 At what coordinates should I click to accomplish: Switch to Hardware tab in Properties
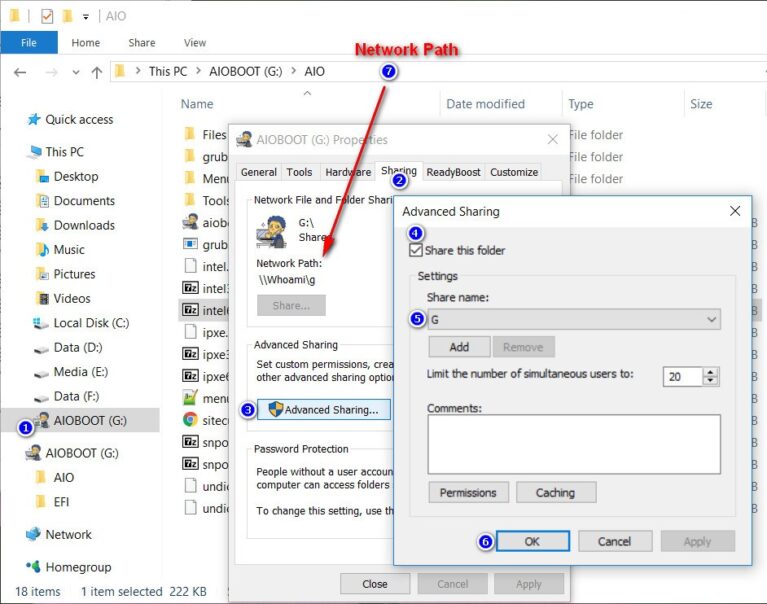348,172
